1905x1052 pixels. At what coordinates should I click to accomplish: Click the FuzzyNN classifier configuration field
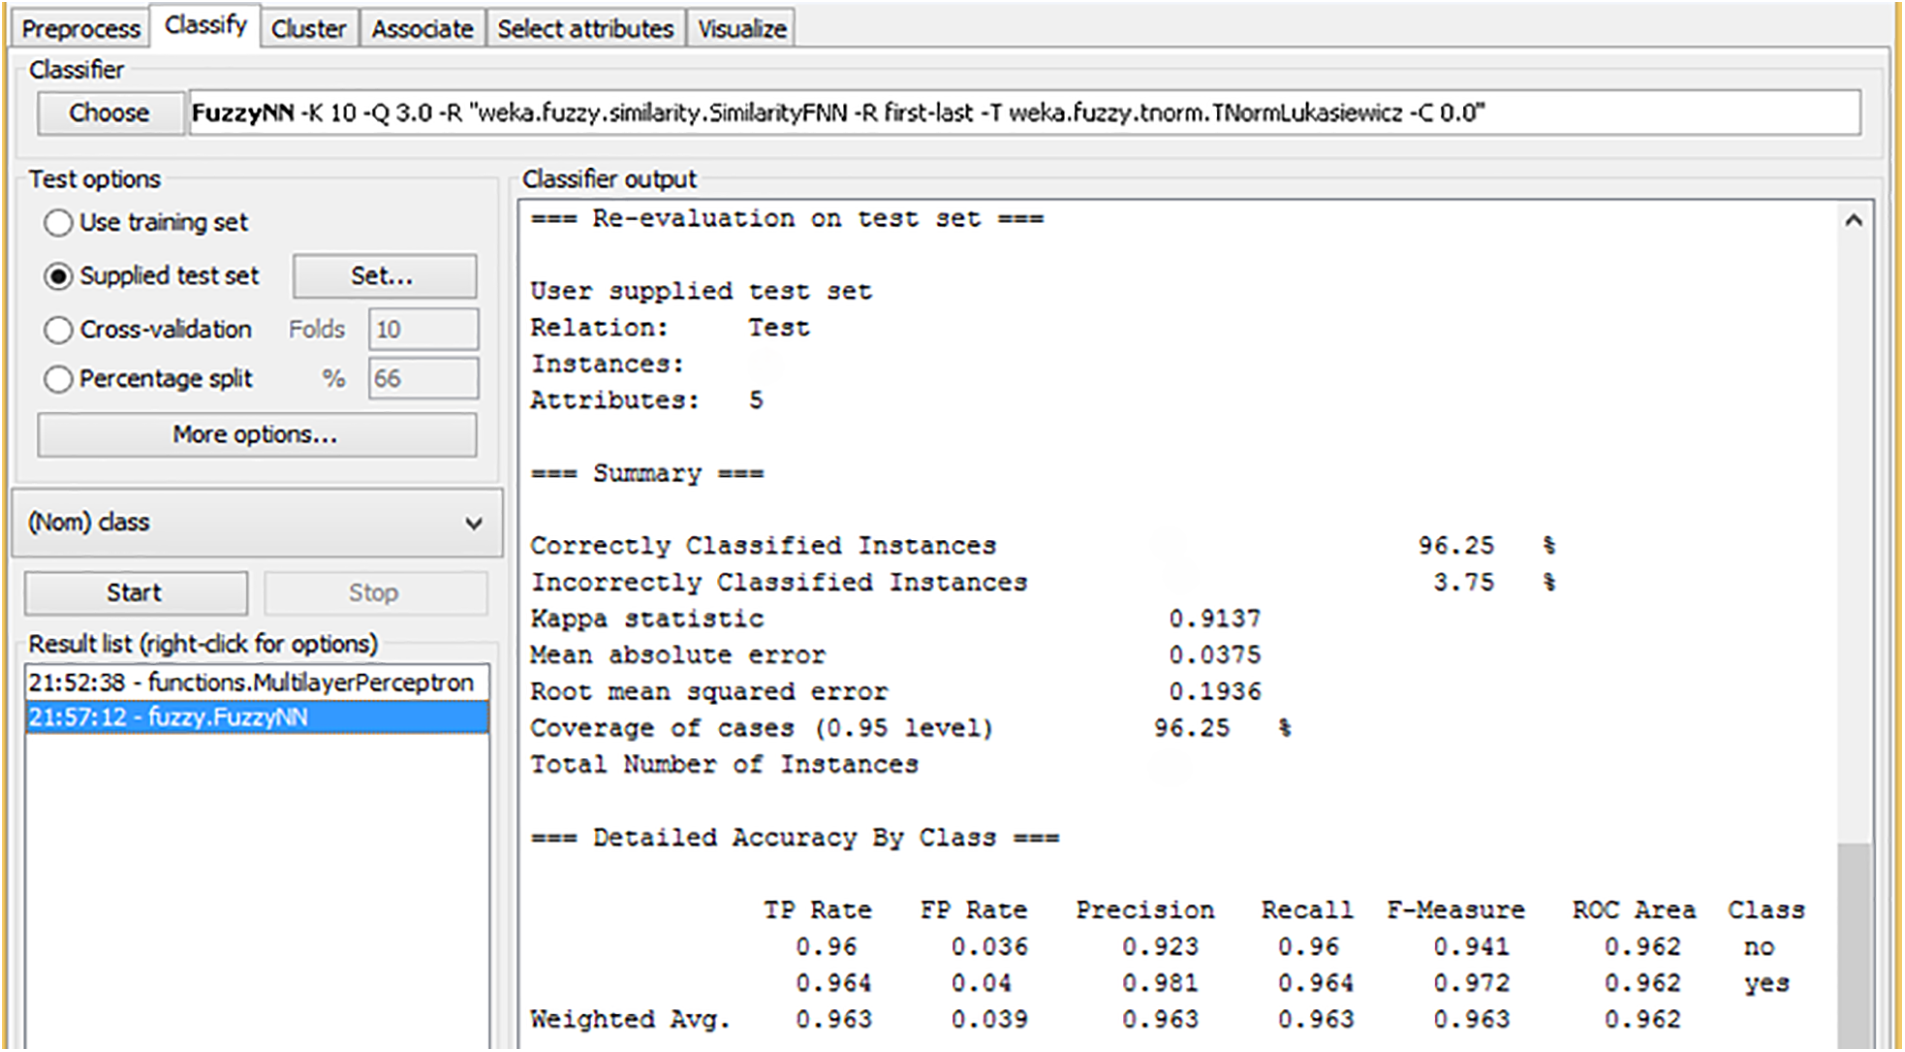click(1024, 113)
